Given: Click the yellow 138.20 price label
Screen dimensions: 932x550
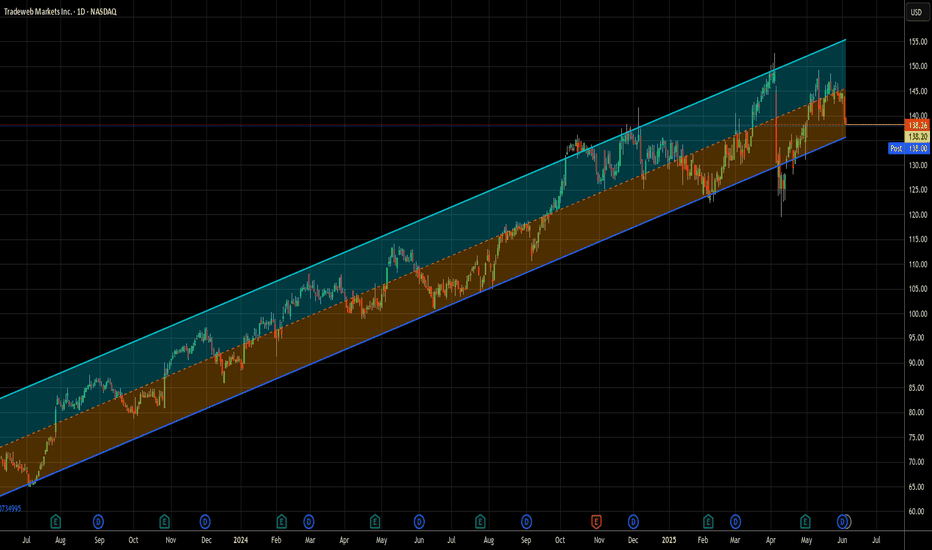Looking at the screenshot, I should 917,137.
